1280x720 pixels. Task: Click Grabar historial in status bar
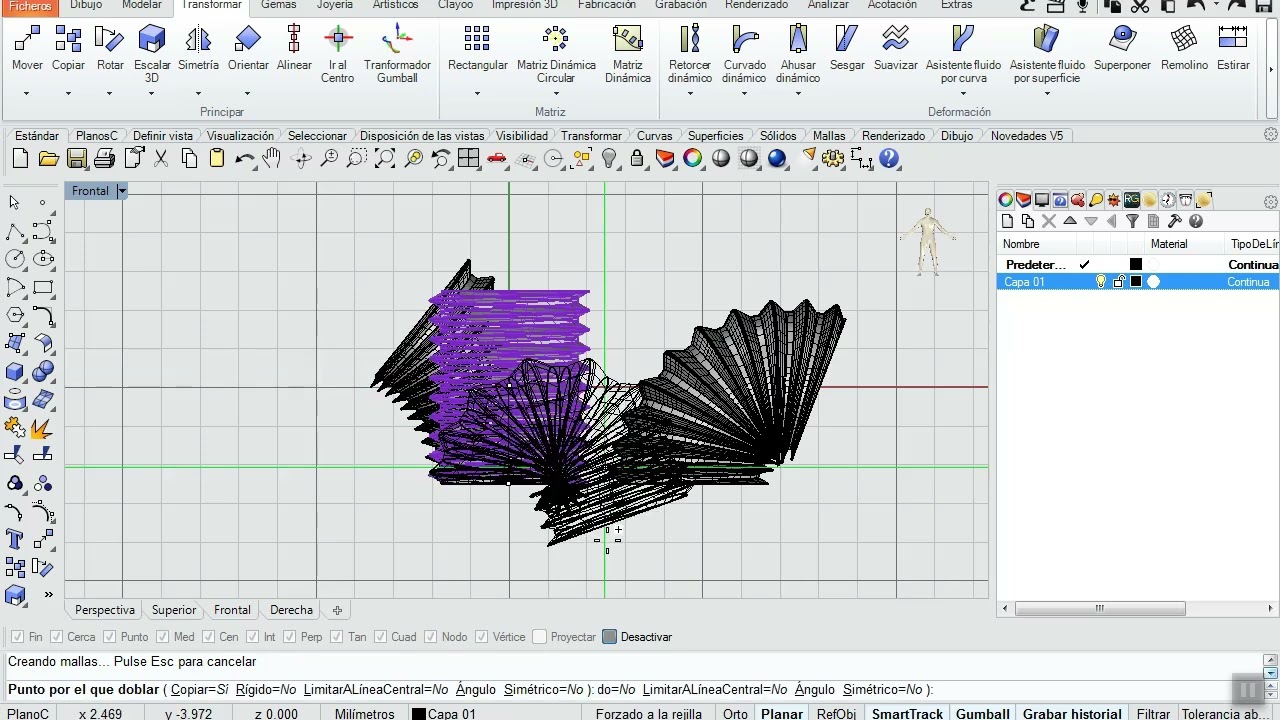point(1071,714)
